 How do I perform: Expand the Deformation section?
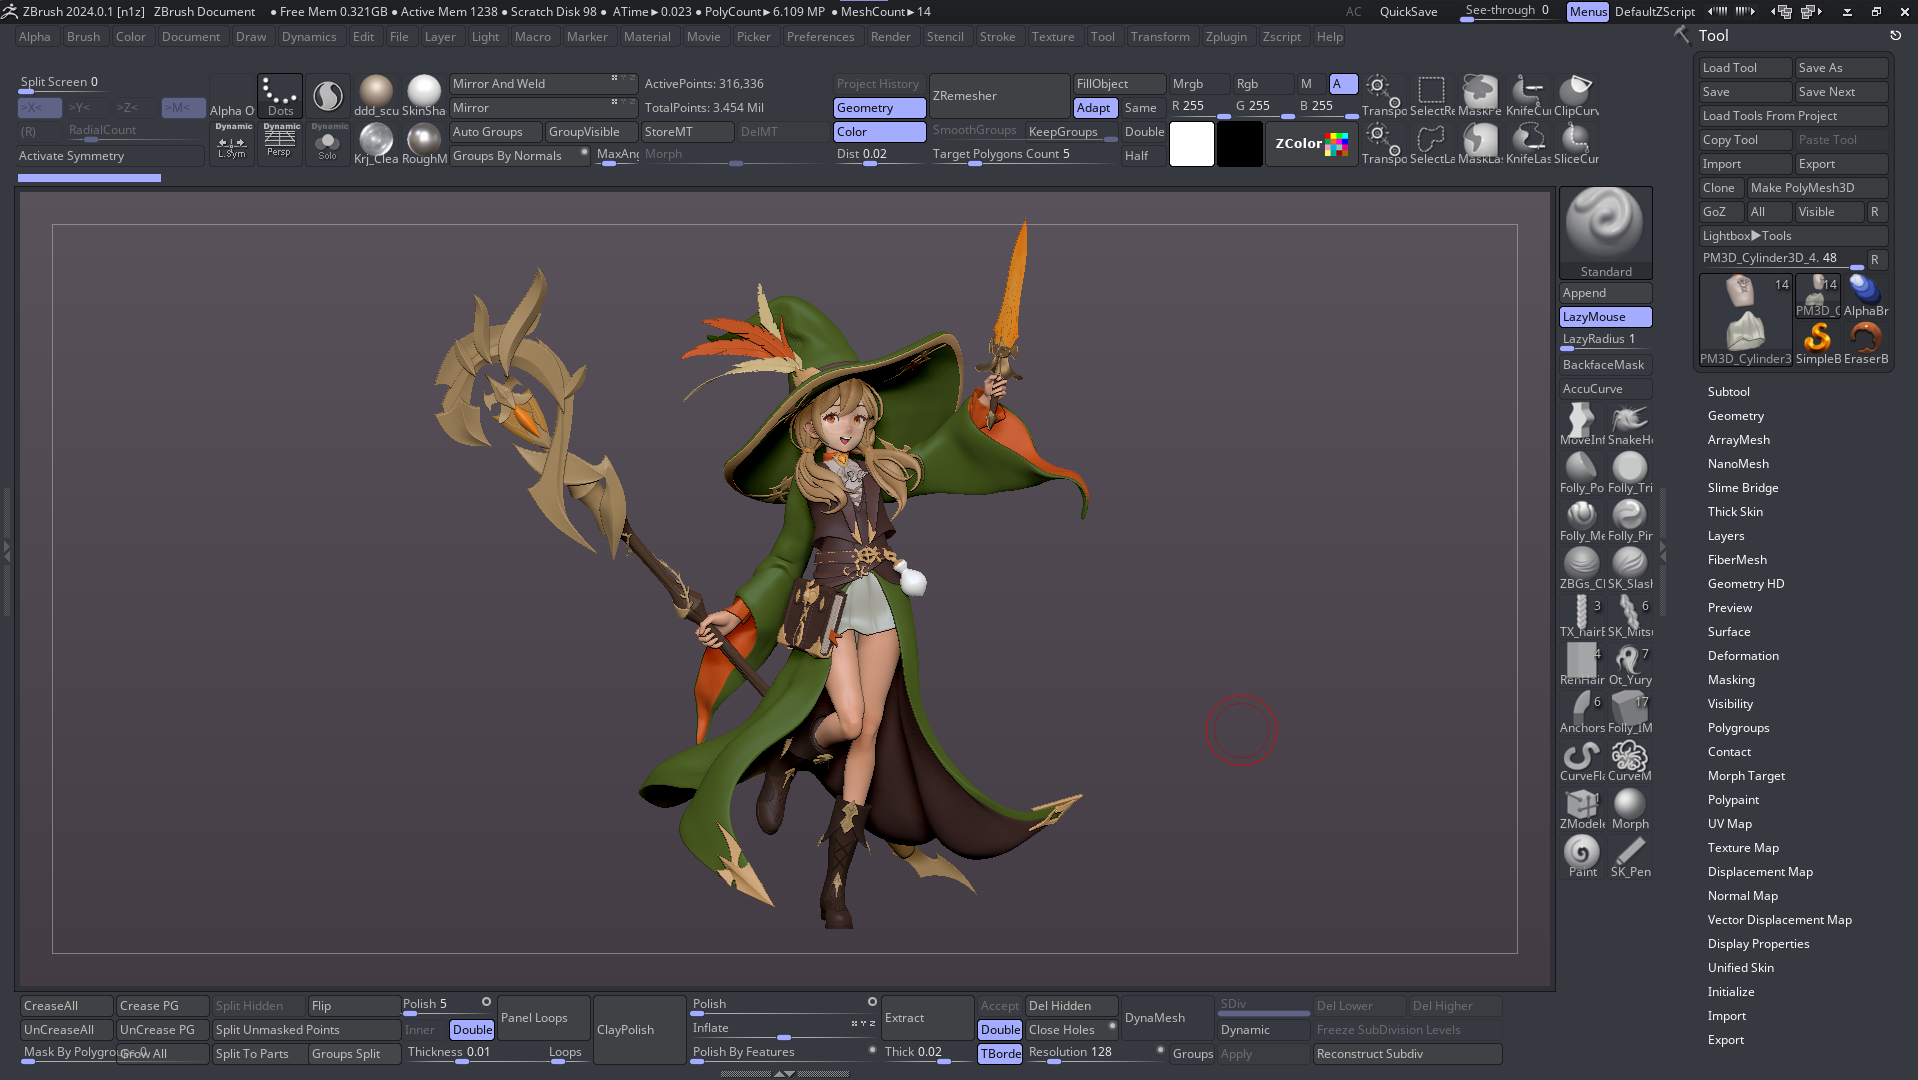pyautogui.click(x=1743, y=656)
